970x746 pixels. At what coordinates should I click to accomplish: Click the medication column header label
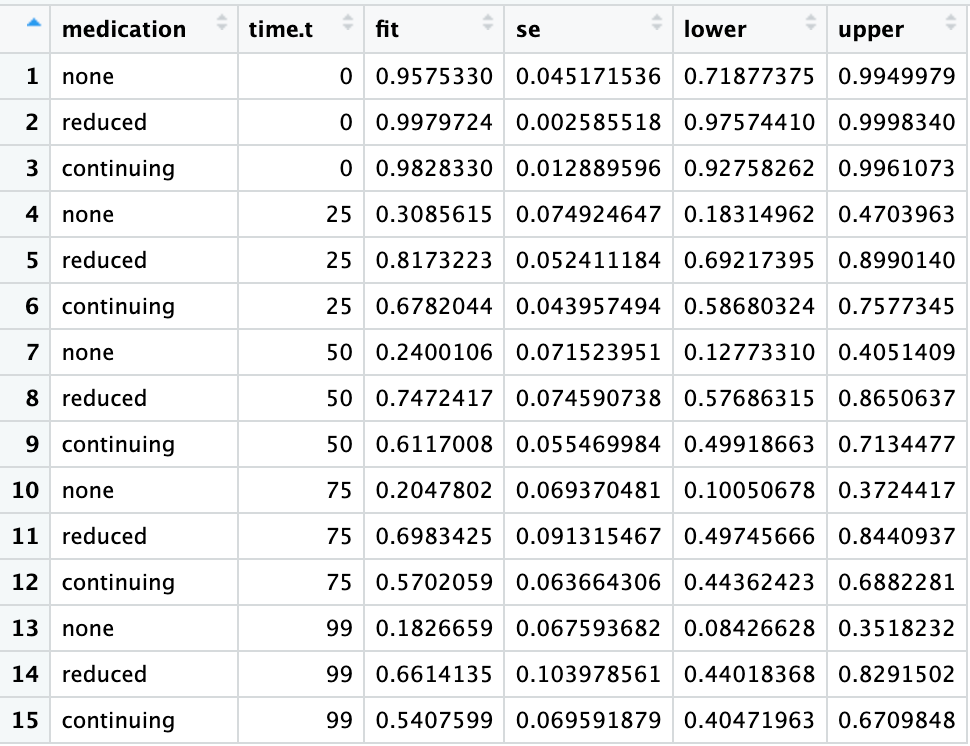click(x=124, y=29)
